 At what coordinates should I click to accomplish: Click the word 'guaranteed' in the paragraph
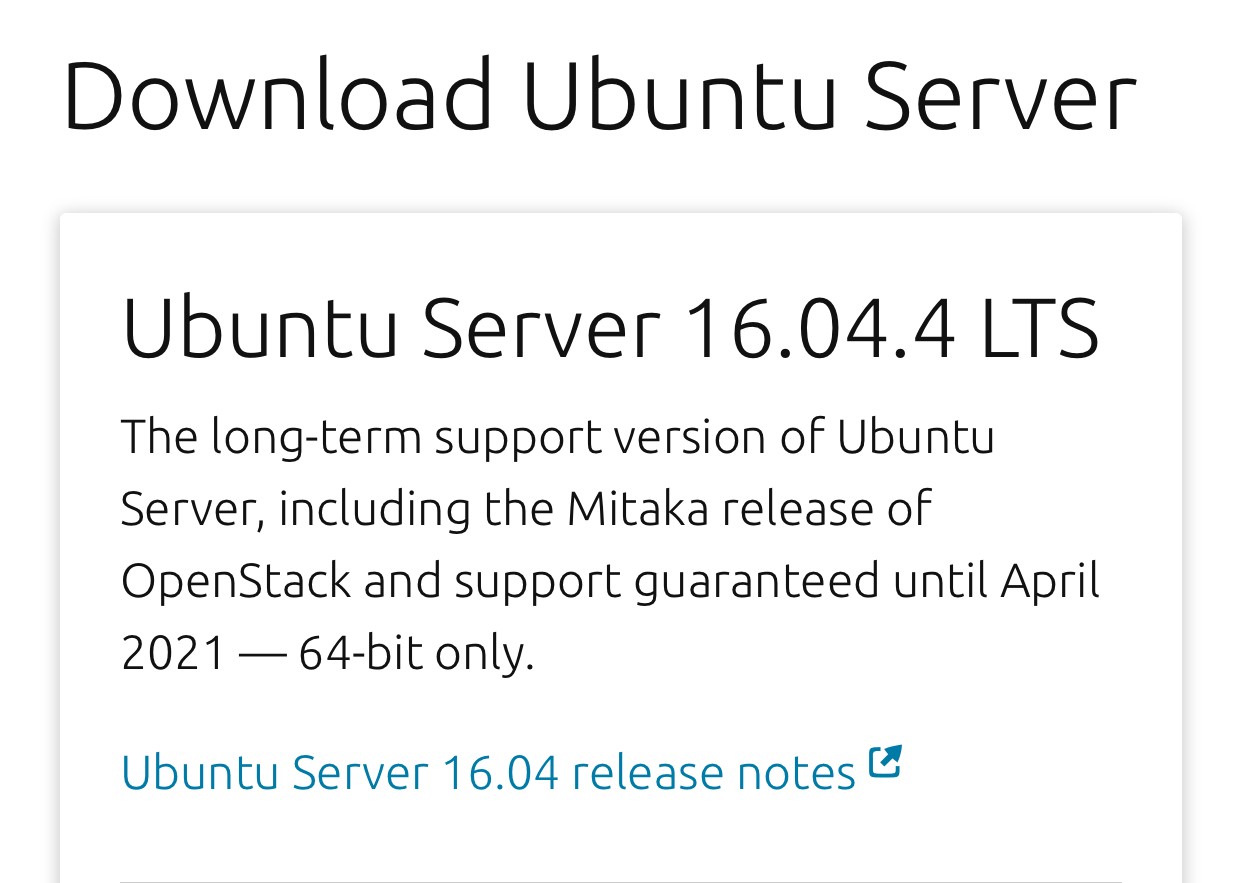pos(757,582)
